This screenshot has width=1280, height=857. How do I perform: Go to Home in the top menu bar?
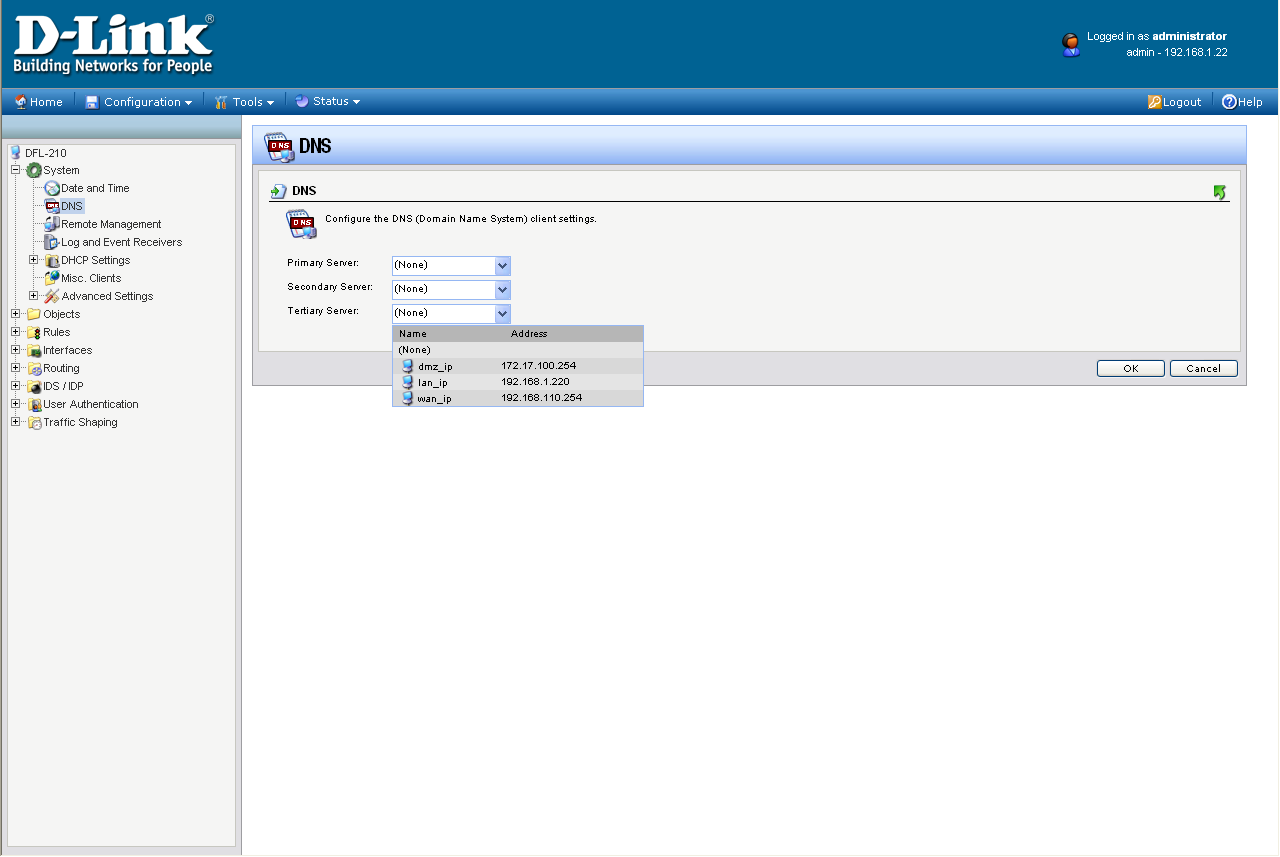point(38,102)
